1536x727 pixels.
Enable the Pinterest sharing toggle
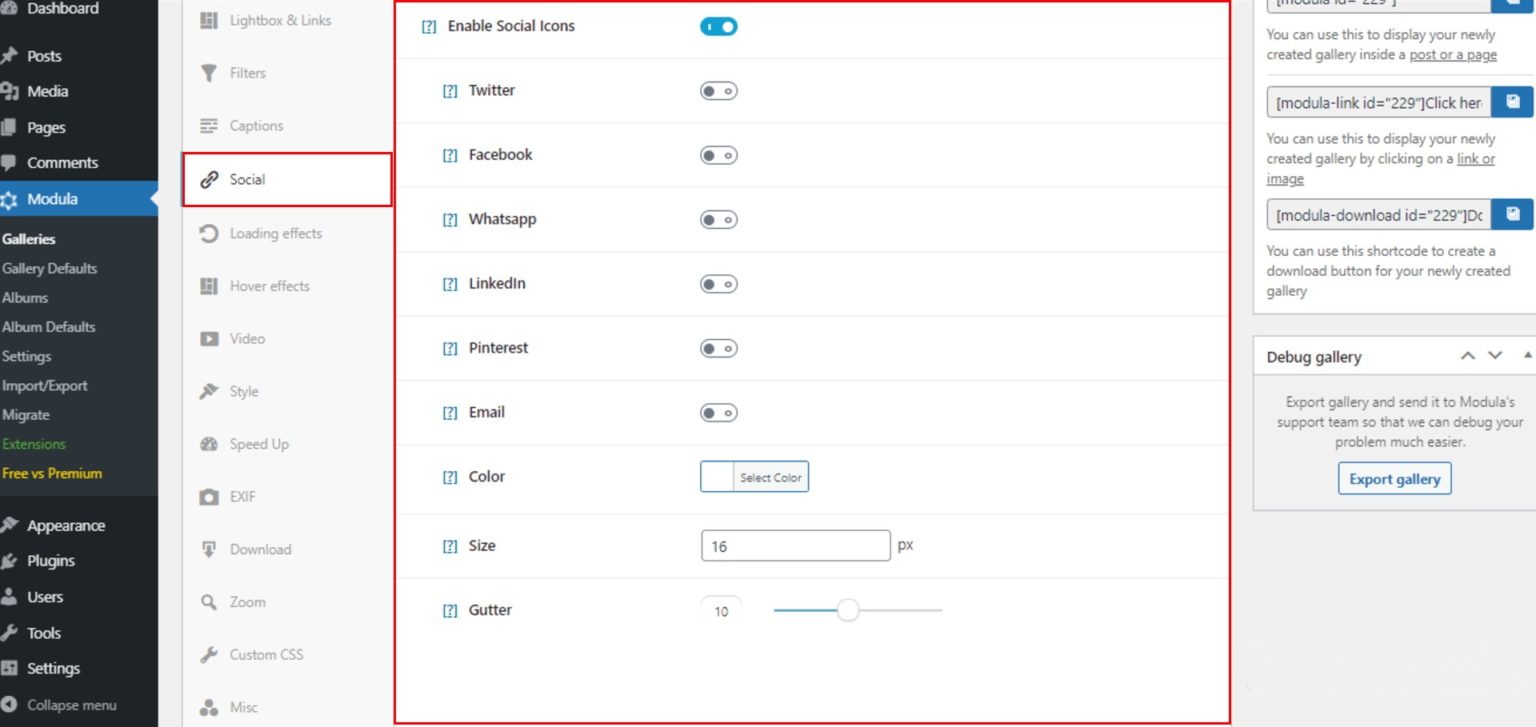coord(718,348)
